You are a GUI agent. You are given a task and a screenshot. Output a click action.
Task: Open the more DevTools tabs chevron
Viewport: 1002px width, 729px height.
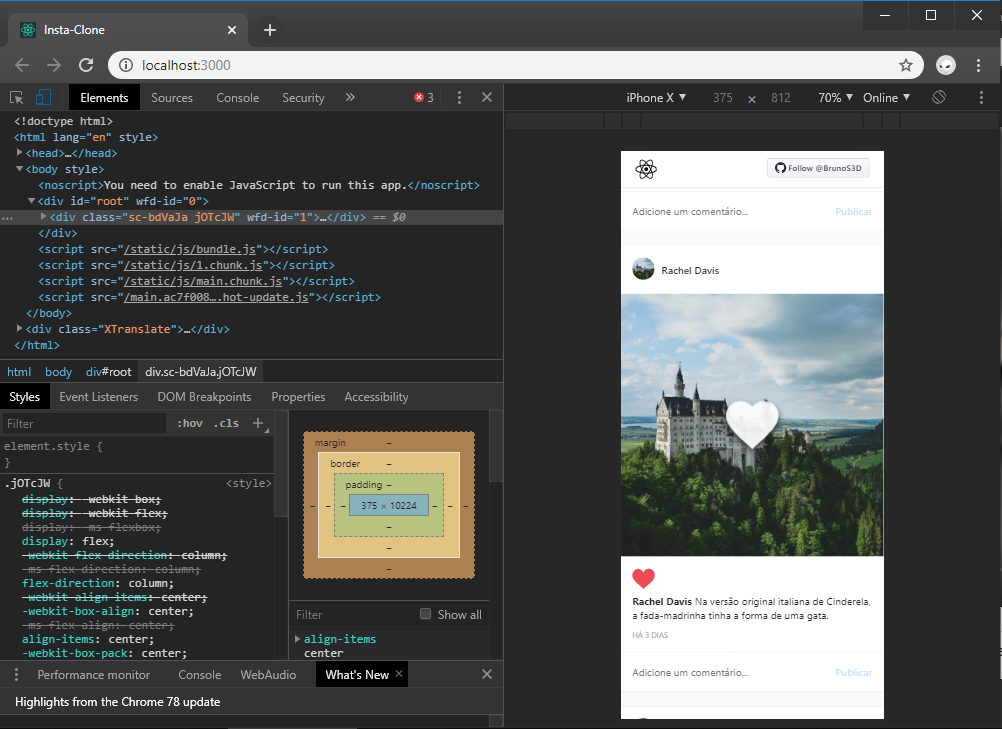[x=350, y=97]
